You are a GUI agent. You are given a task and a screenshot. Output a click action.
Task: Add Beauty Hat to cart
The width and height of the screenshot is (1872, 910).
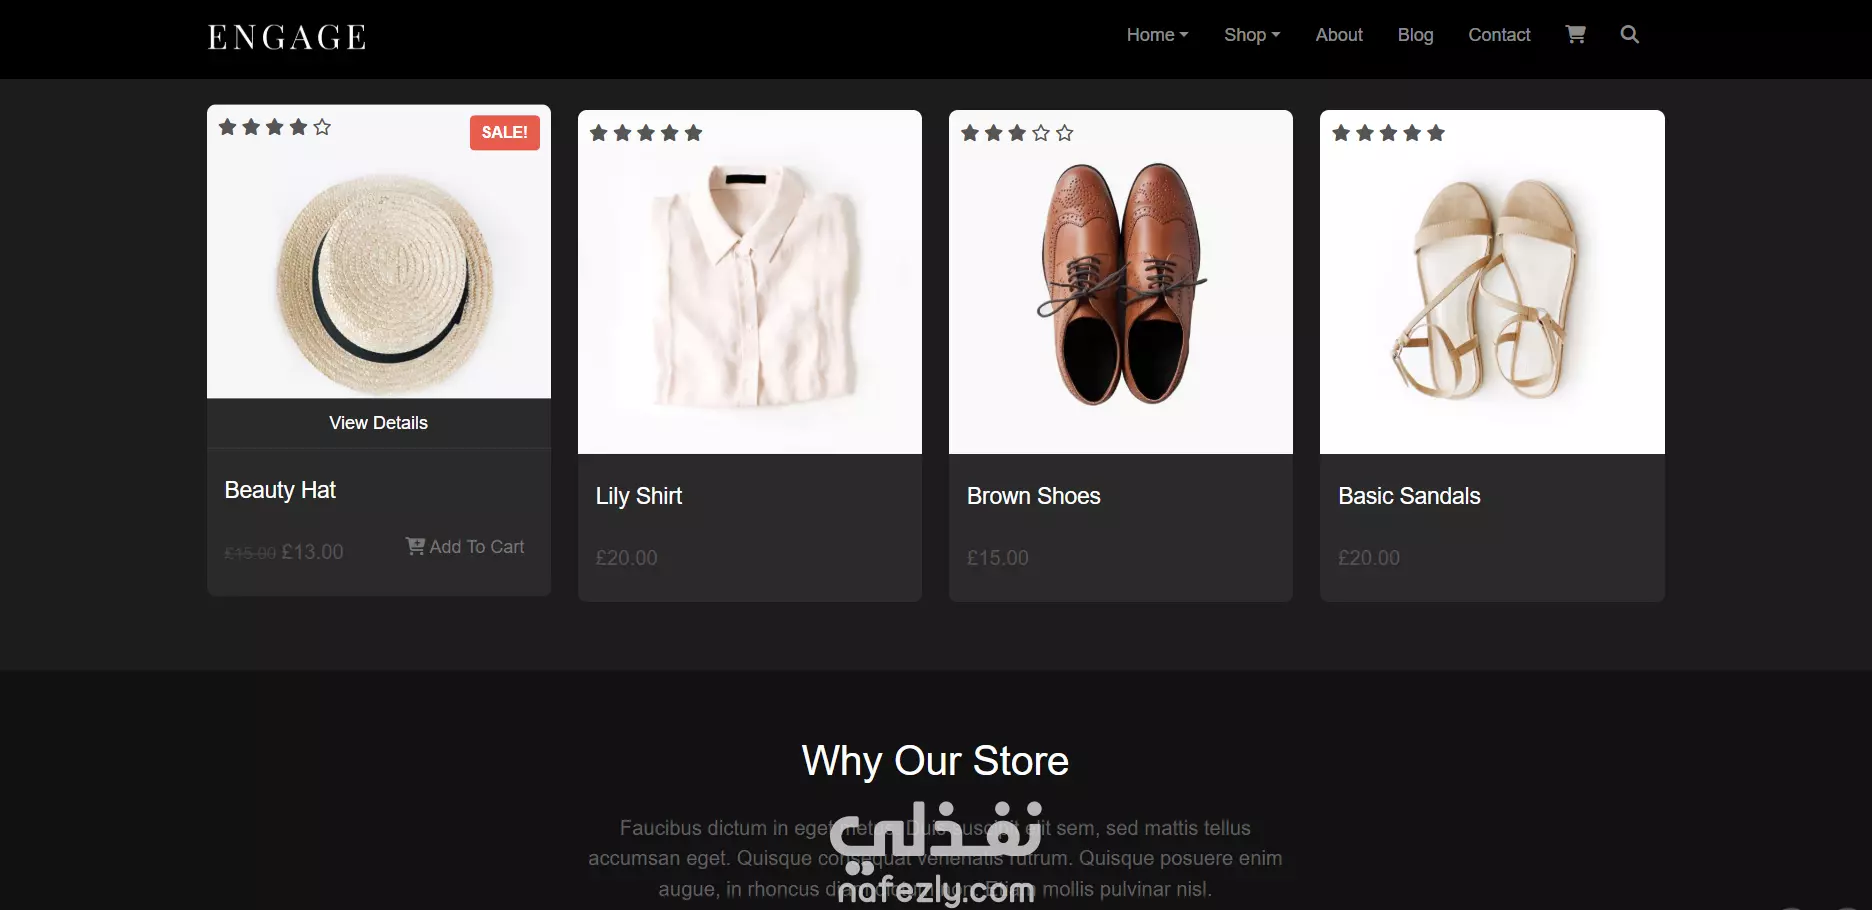(465, 547)
